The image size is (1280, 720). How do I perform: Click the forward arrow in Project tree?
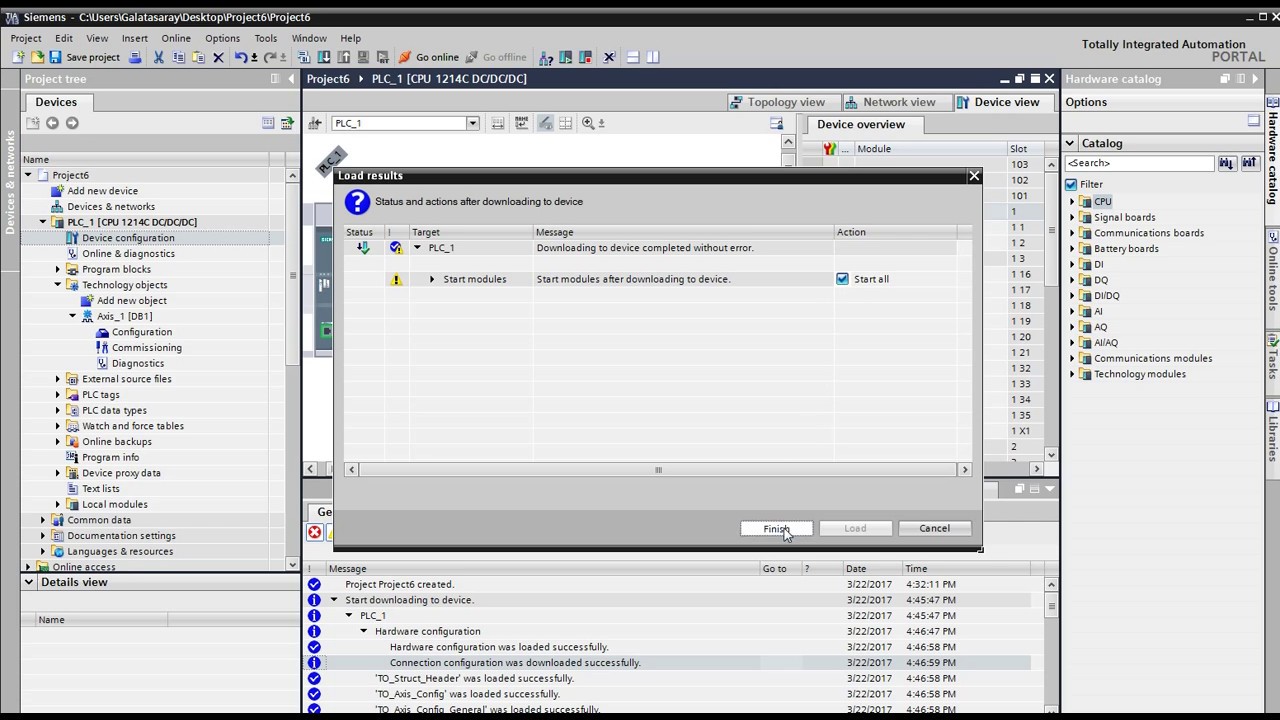pyautogui.click(x=72, y=123)
